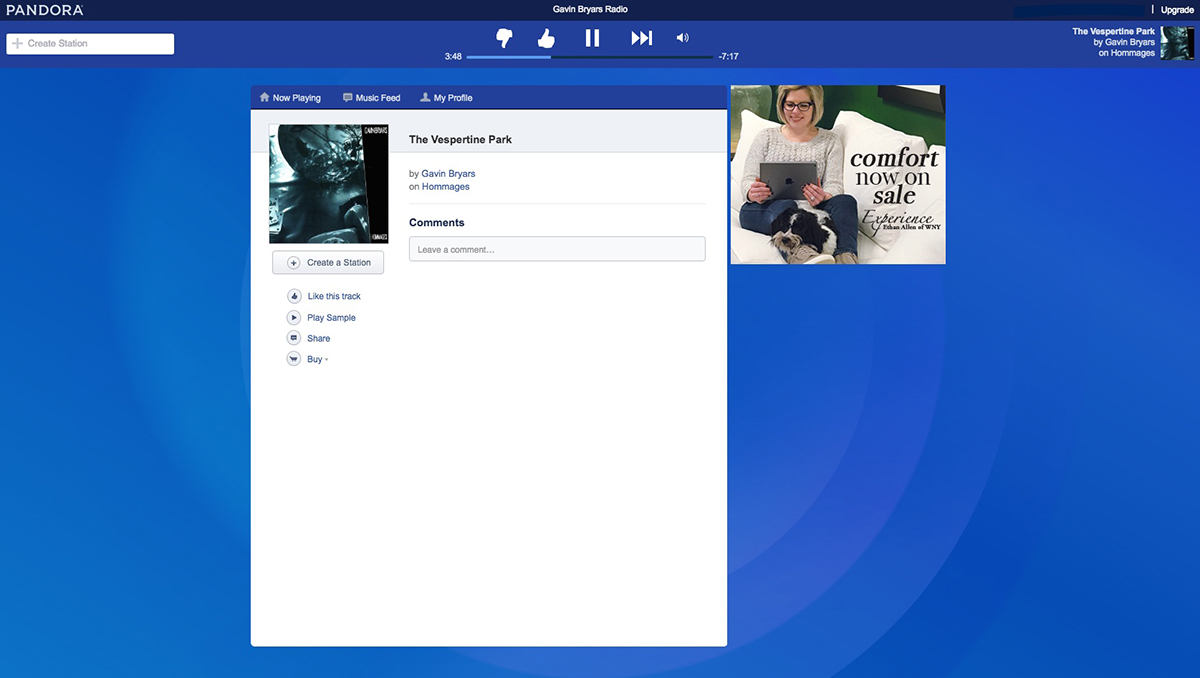Open the Ethan Allen comfort sale ad
1200x678 pixels.
[x=838, y=175]
